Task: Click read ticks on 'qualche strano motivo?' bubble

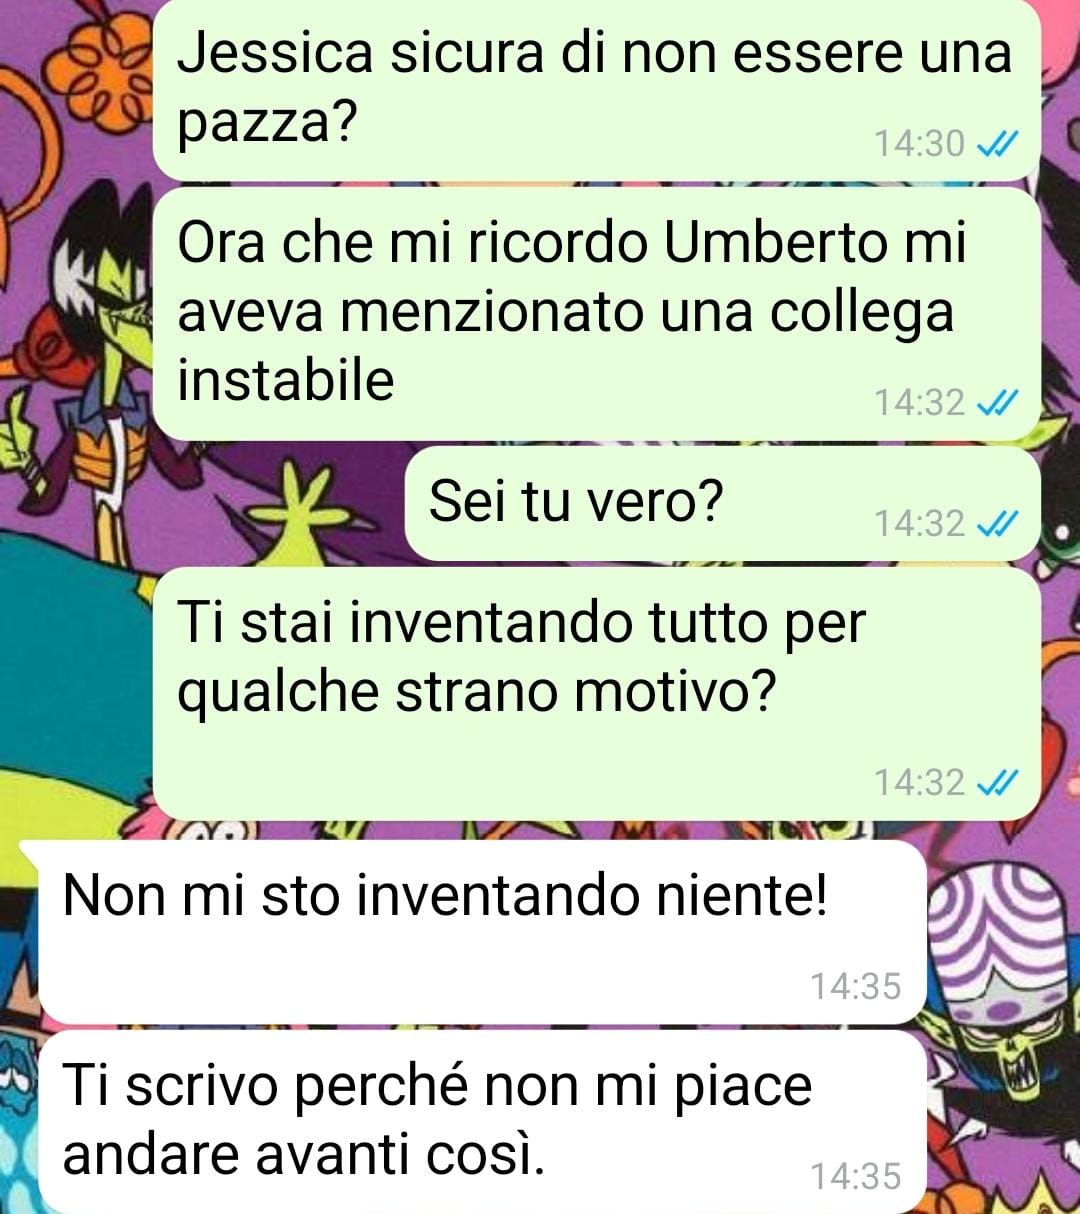Action: pos(996,782)
